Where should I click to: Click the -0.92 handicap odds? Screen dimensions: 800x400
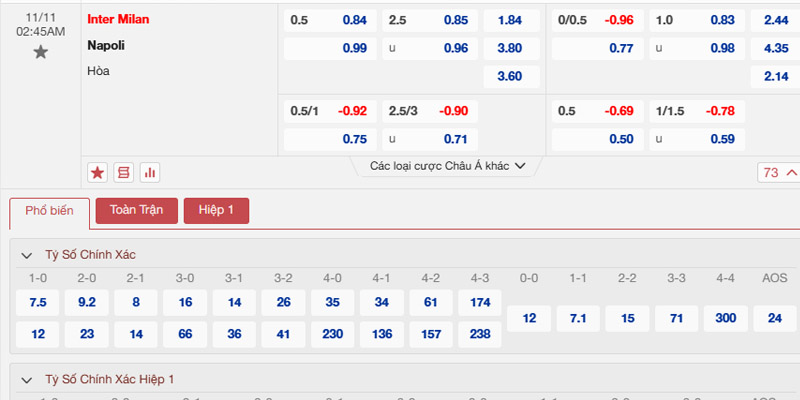coord(351,111)
